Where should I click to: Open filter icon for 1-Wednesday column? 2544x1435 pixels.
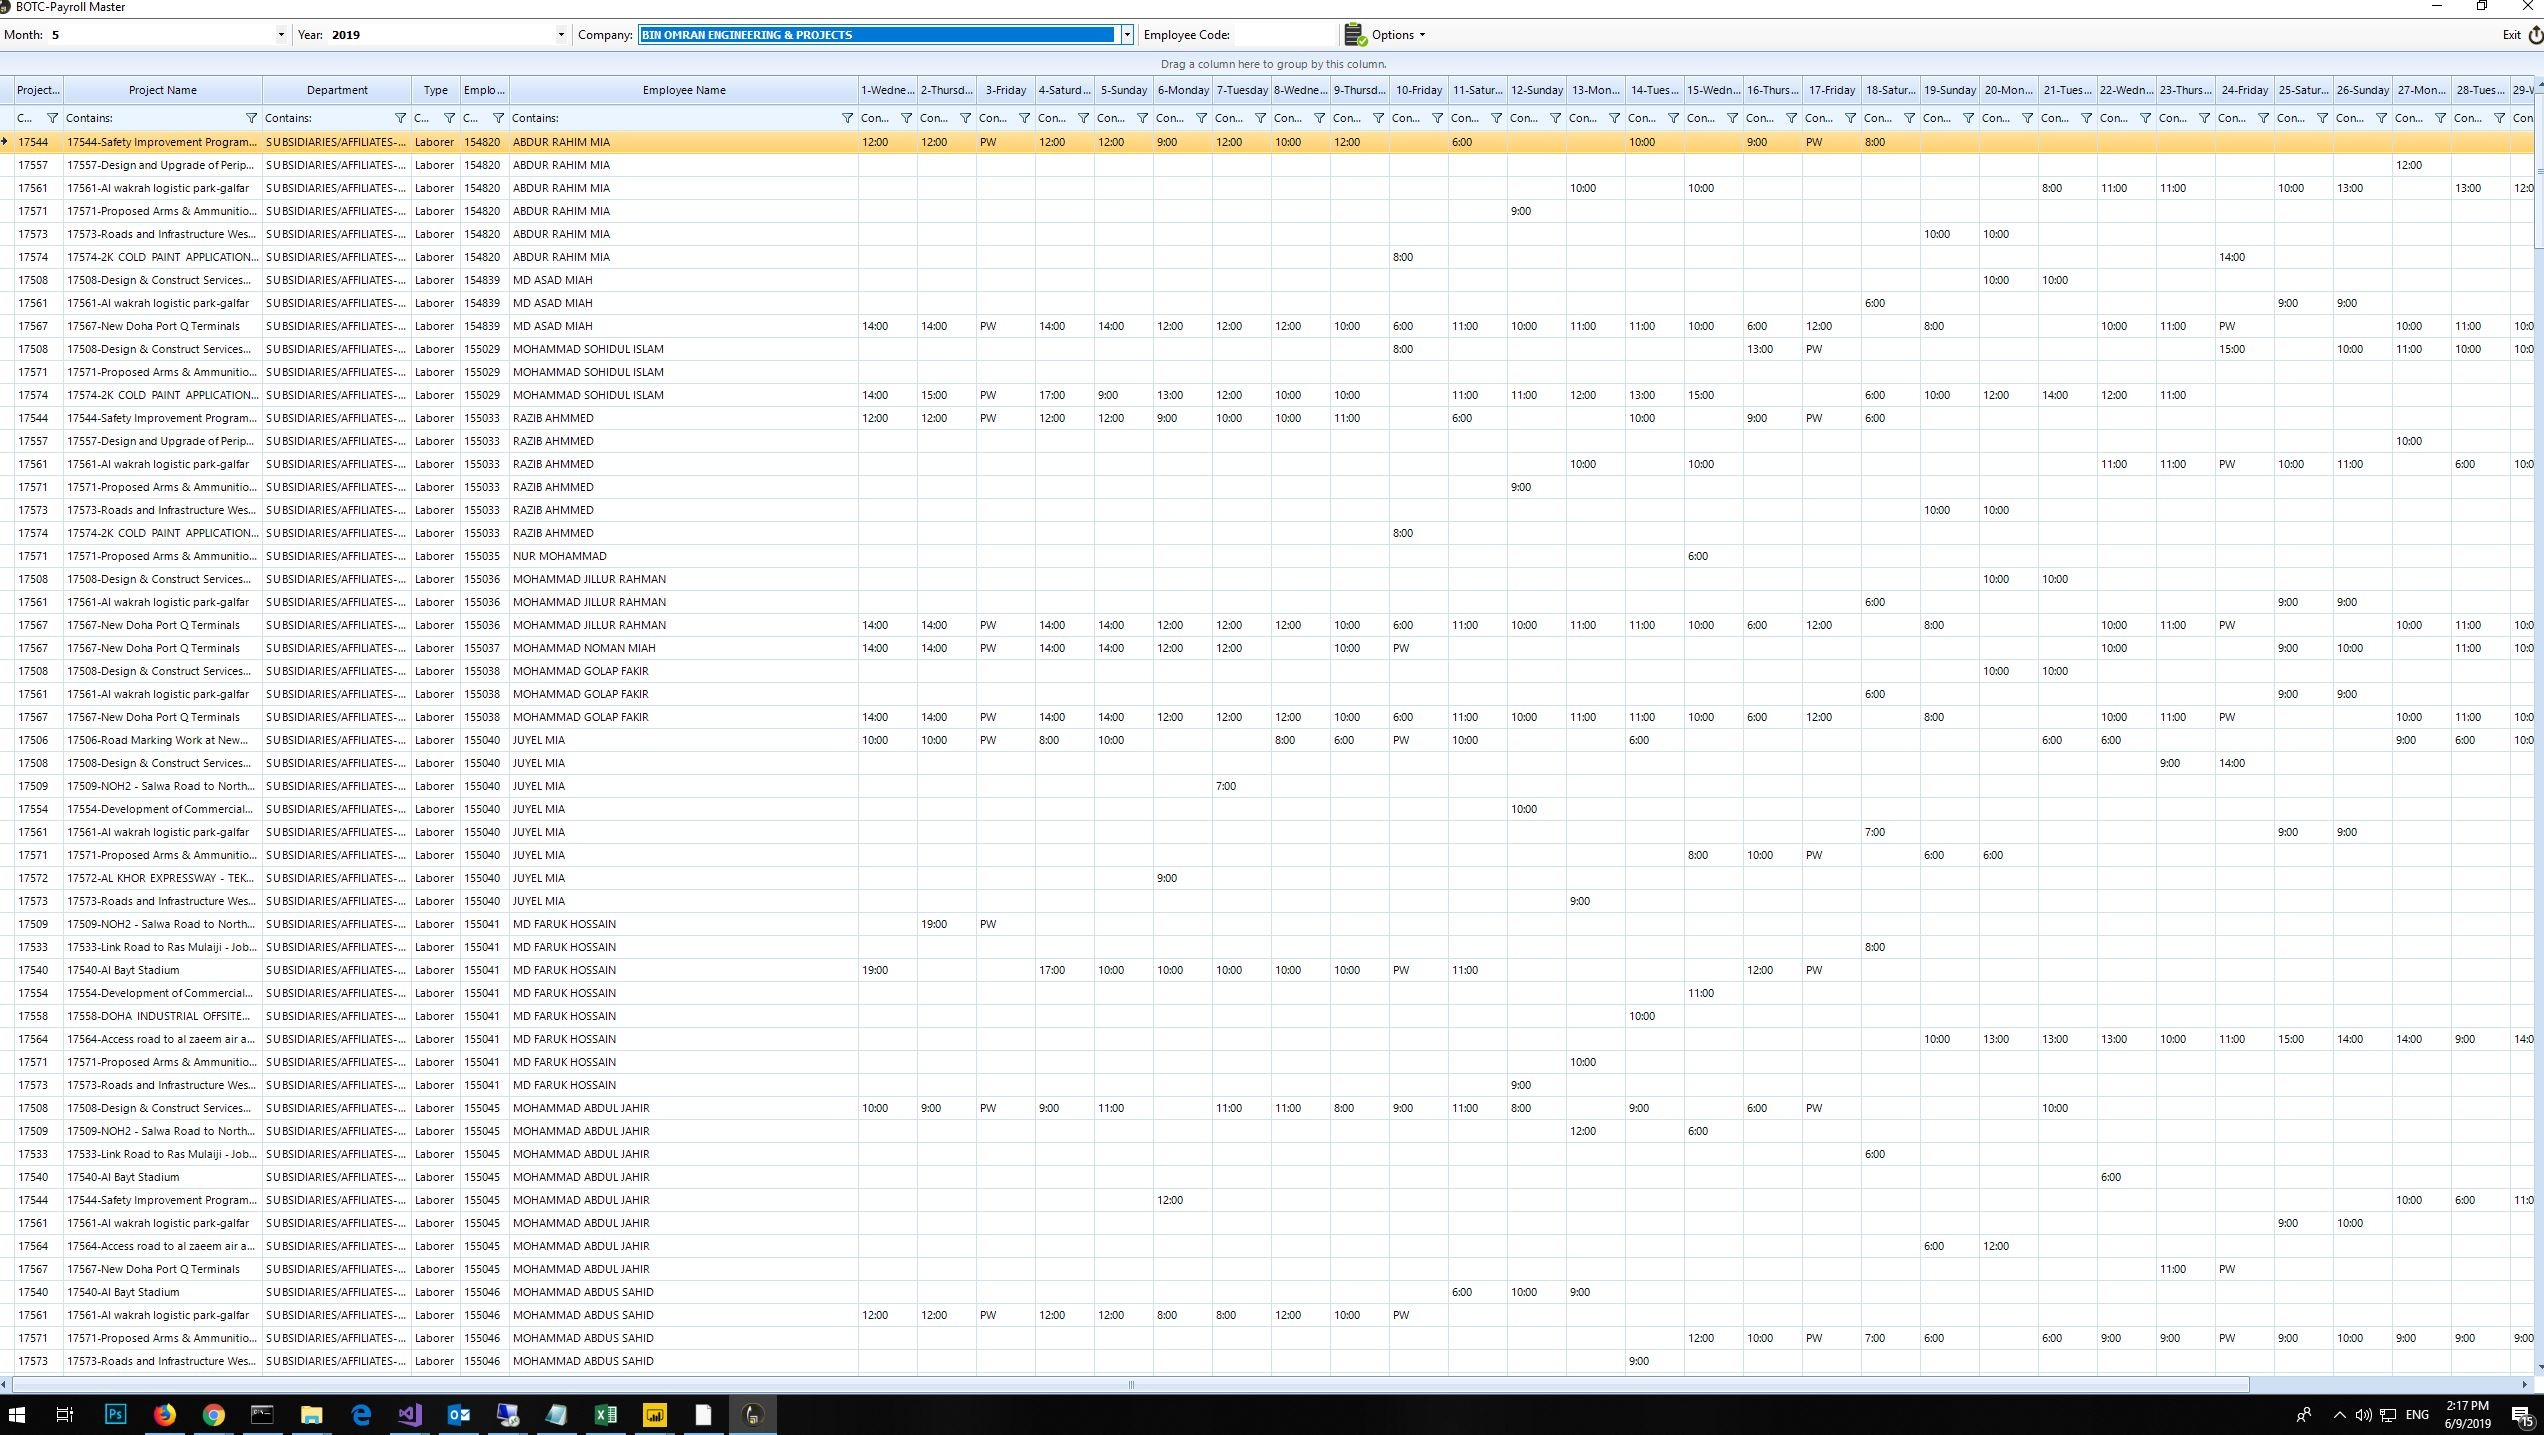coord(906,118)
